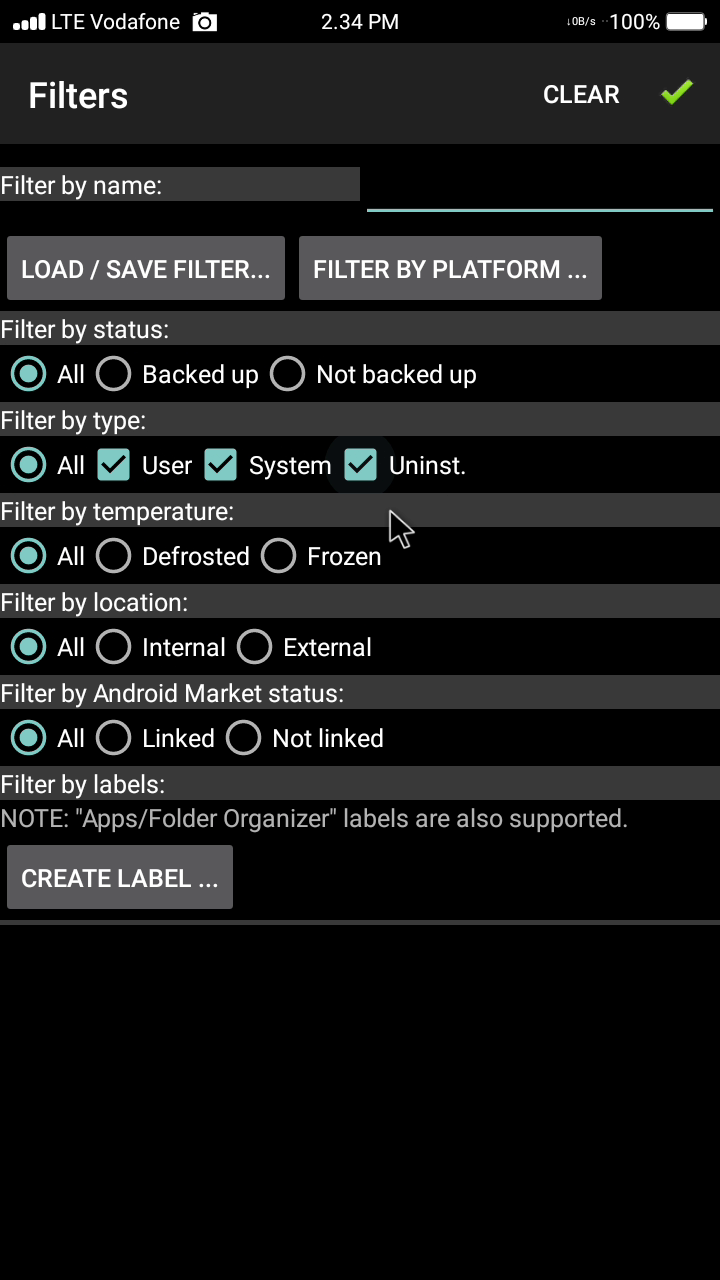
Task: Choose the Frozen temperature option
Action: (x=279, y=556)
